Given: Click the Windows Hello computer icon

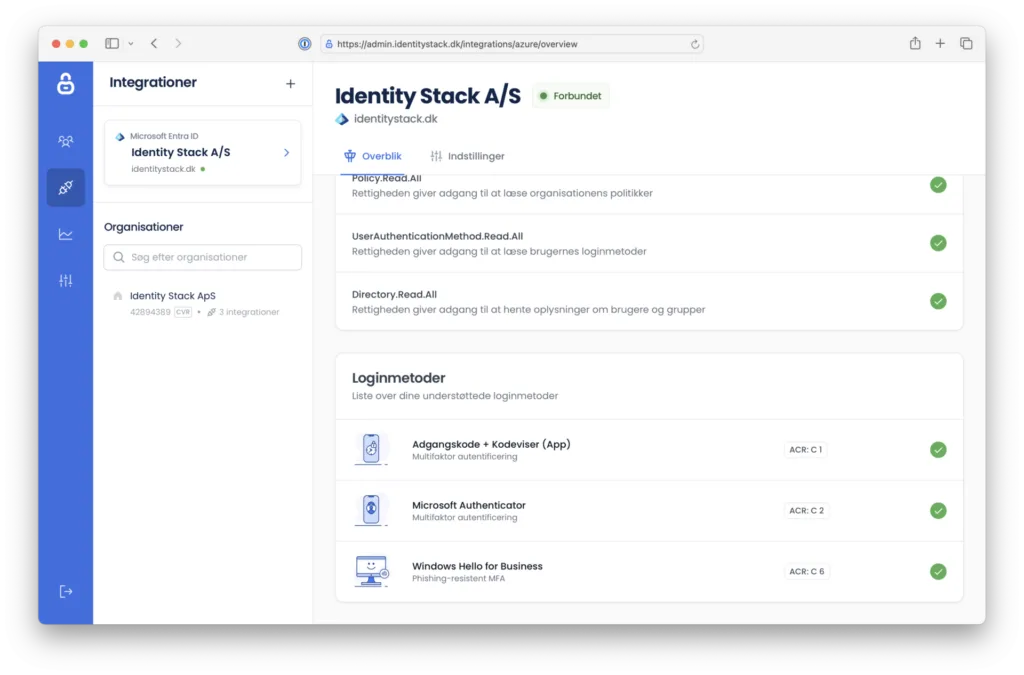Looking at the screenshot, I should [372, 571].
